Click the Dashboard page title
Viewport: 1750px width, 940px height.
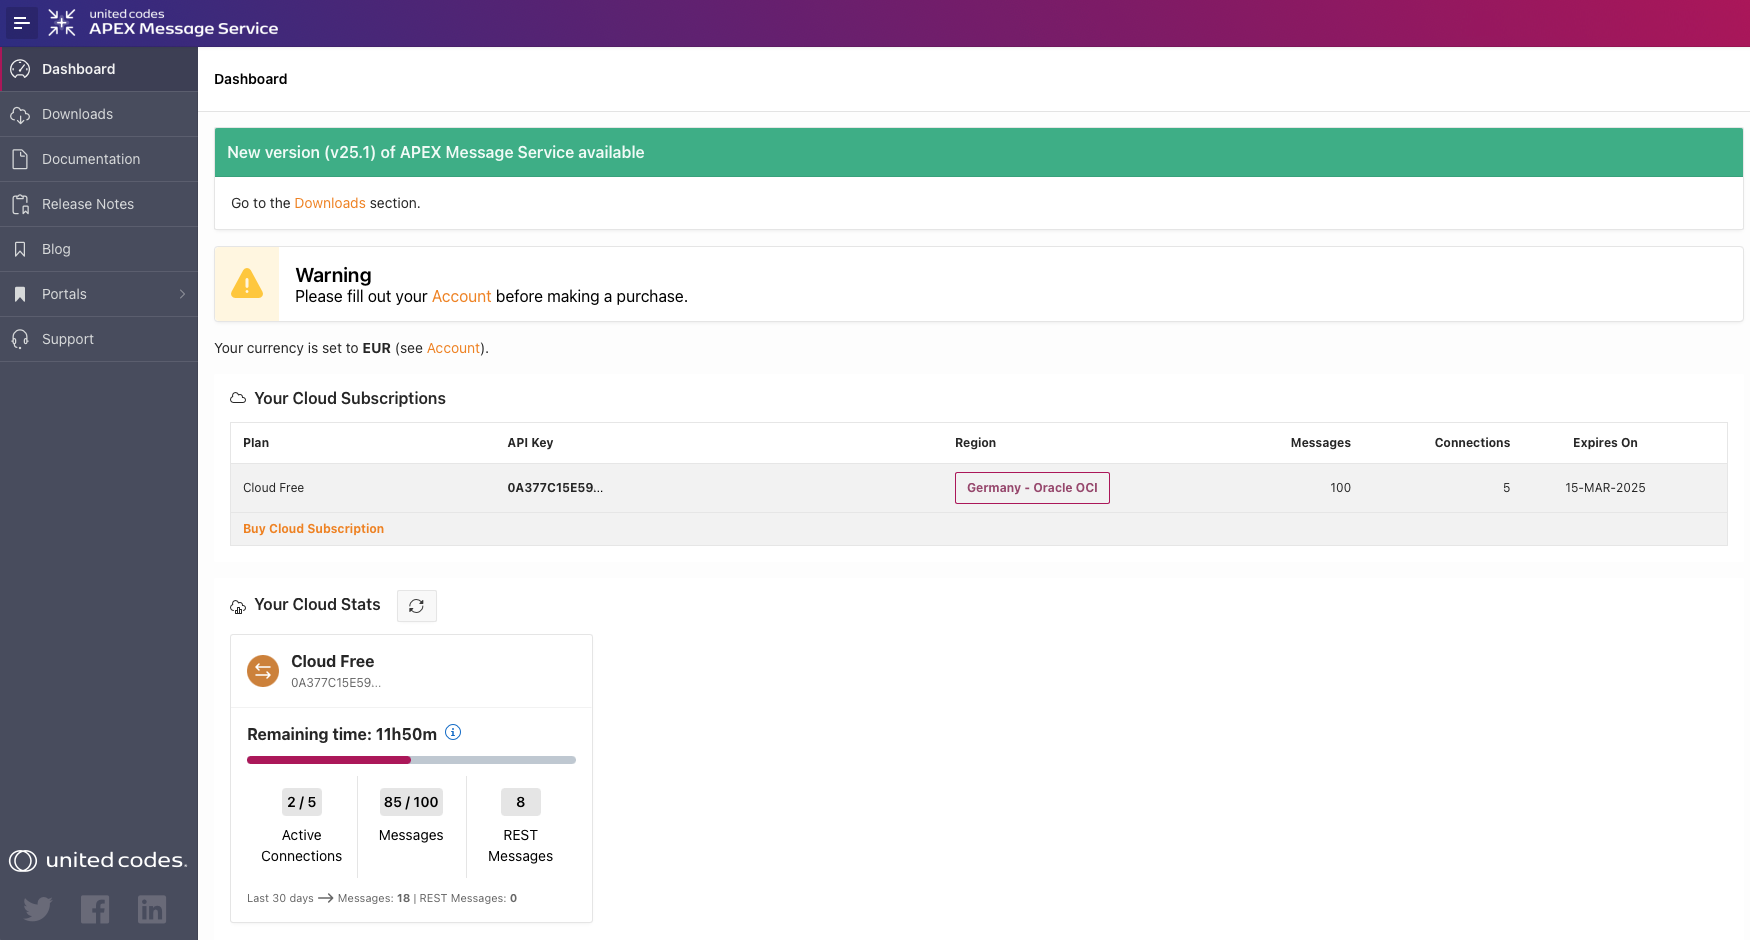click(250, 79)
